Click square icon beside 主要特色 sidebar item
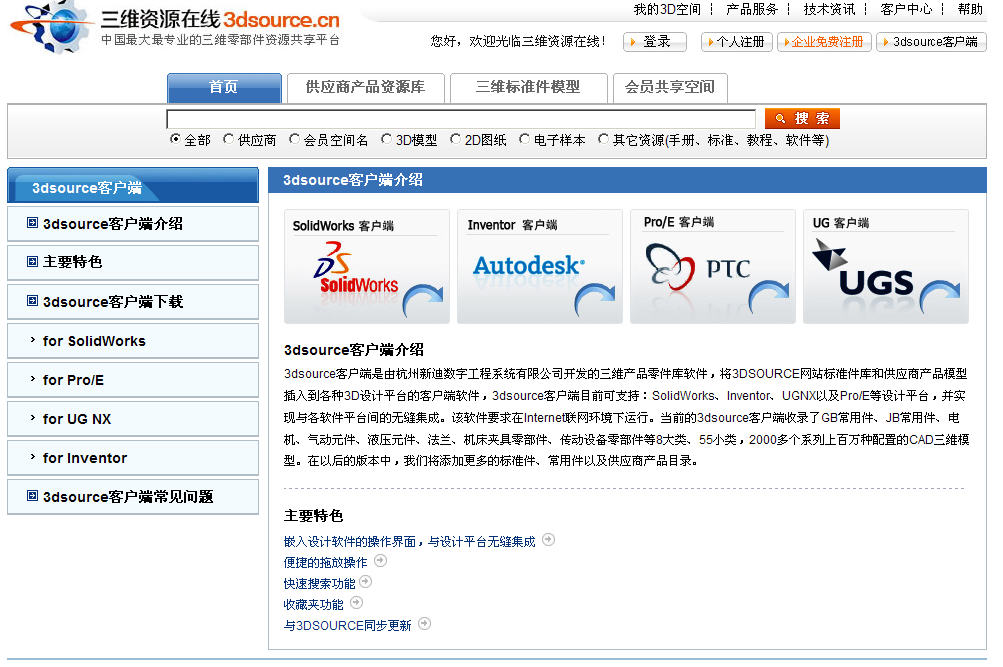 click(x=32, y=261)
